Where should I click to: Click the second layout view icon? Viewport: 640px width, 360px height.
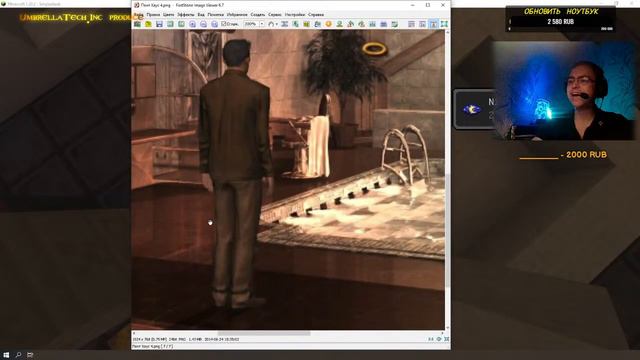tap(422, 24)
